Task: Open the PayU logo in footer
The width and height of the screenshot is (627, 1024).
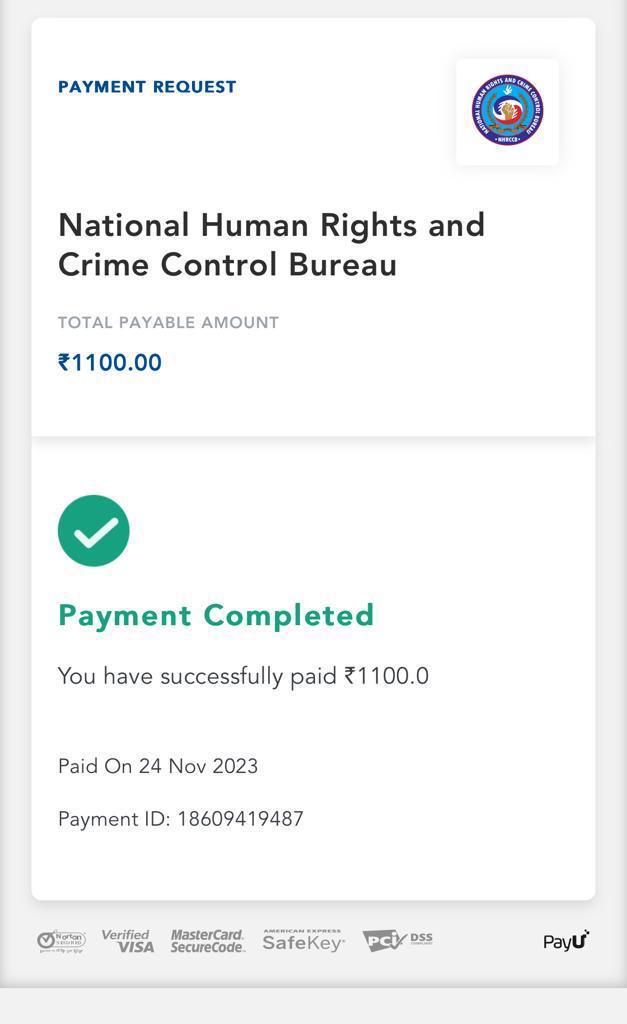Action: (566, 941)
